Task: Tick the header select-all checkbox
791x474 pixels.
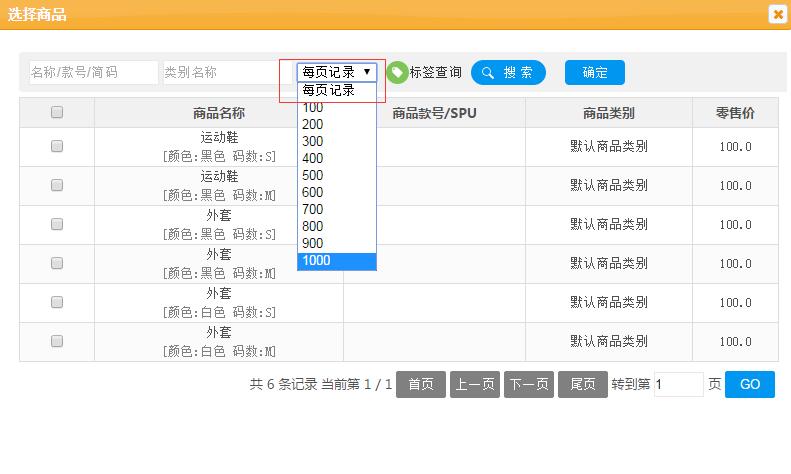Action: [x=57, y=112]
